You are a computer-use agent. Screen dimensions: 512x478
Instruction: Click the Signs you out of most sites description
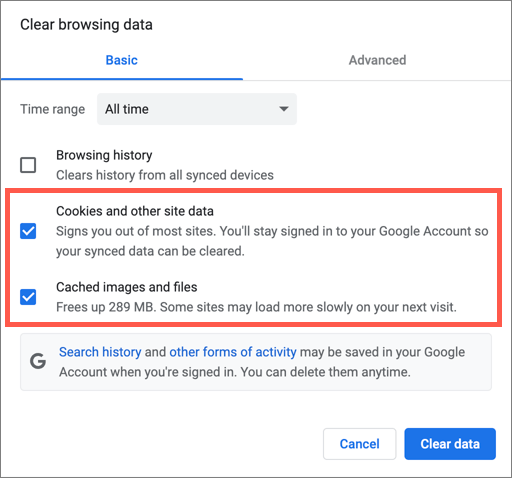coord(272,241)
